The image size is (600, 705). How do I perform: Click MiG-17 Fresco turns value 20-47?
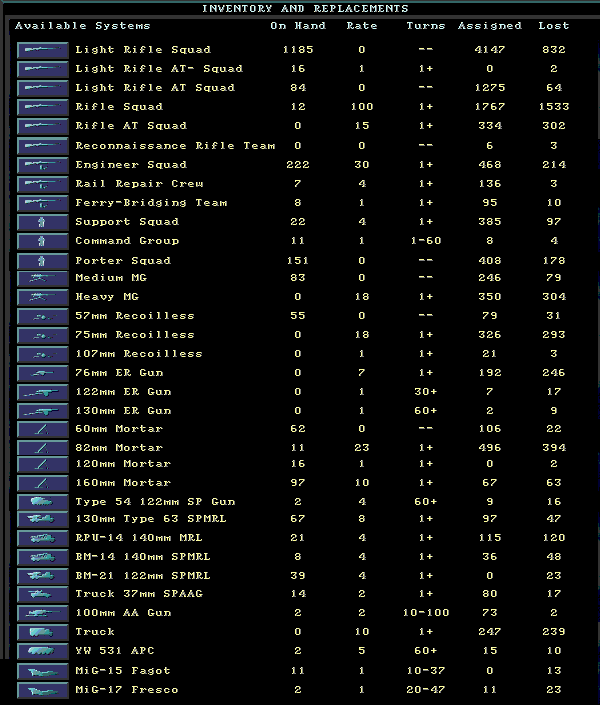point(425,690)
